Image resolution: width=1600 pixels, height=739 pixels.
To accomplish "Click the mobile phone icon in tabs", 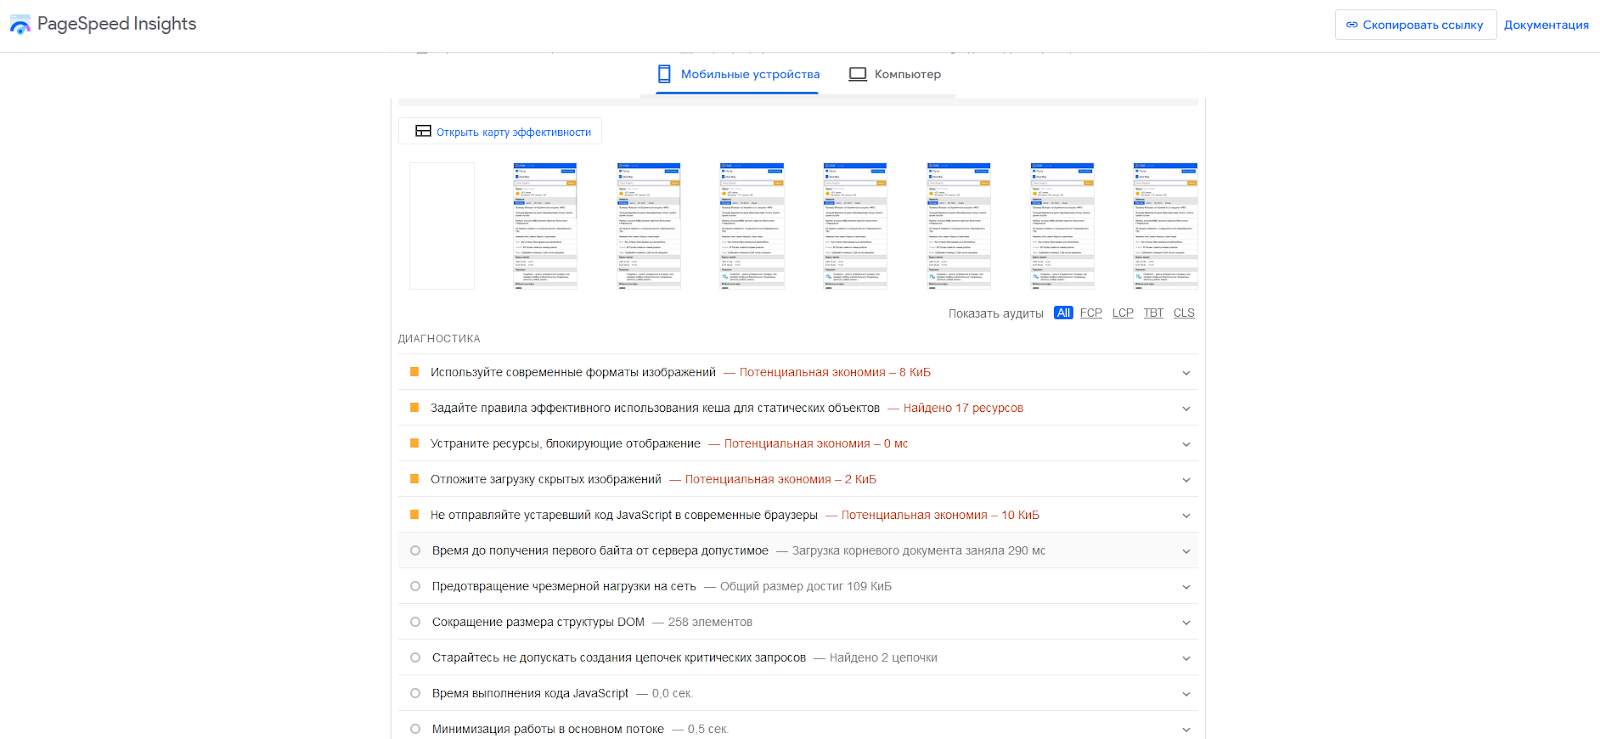I will 664,74.
